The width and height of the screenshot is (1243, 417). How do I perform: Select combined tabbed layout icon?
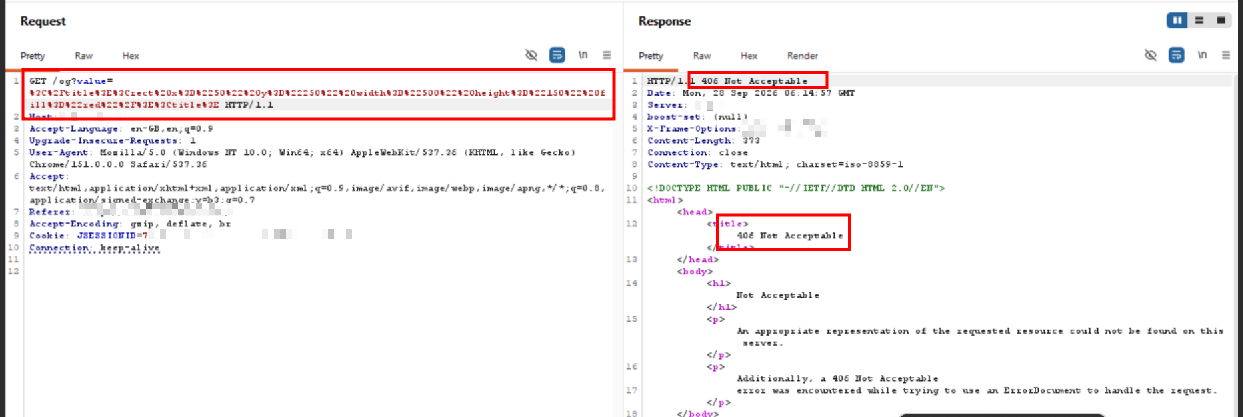pyautogui.click(x=1221, y=20)
